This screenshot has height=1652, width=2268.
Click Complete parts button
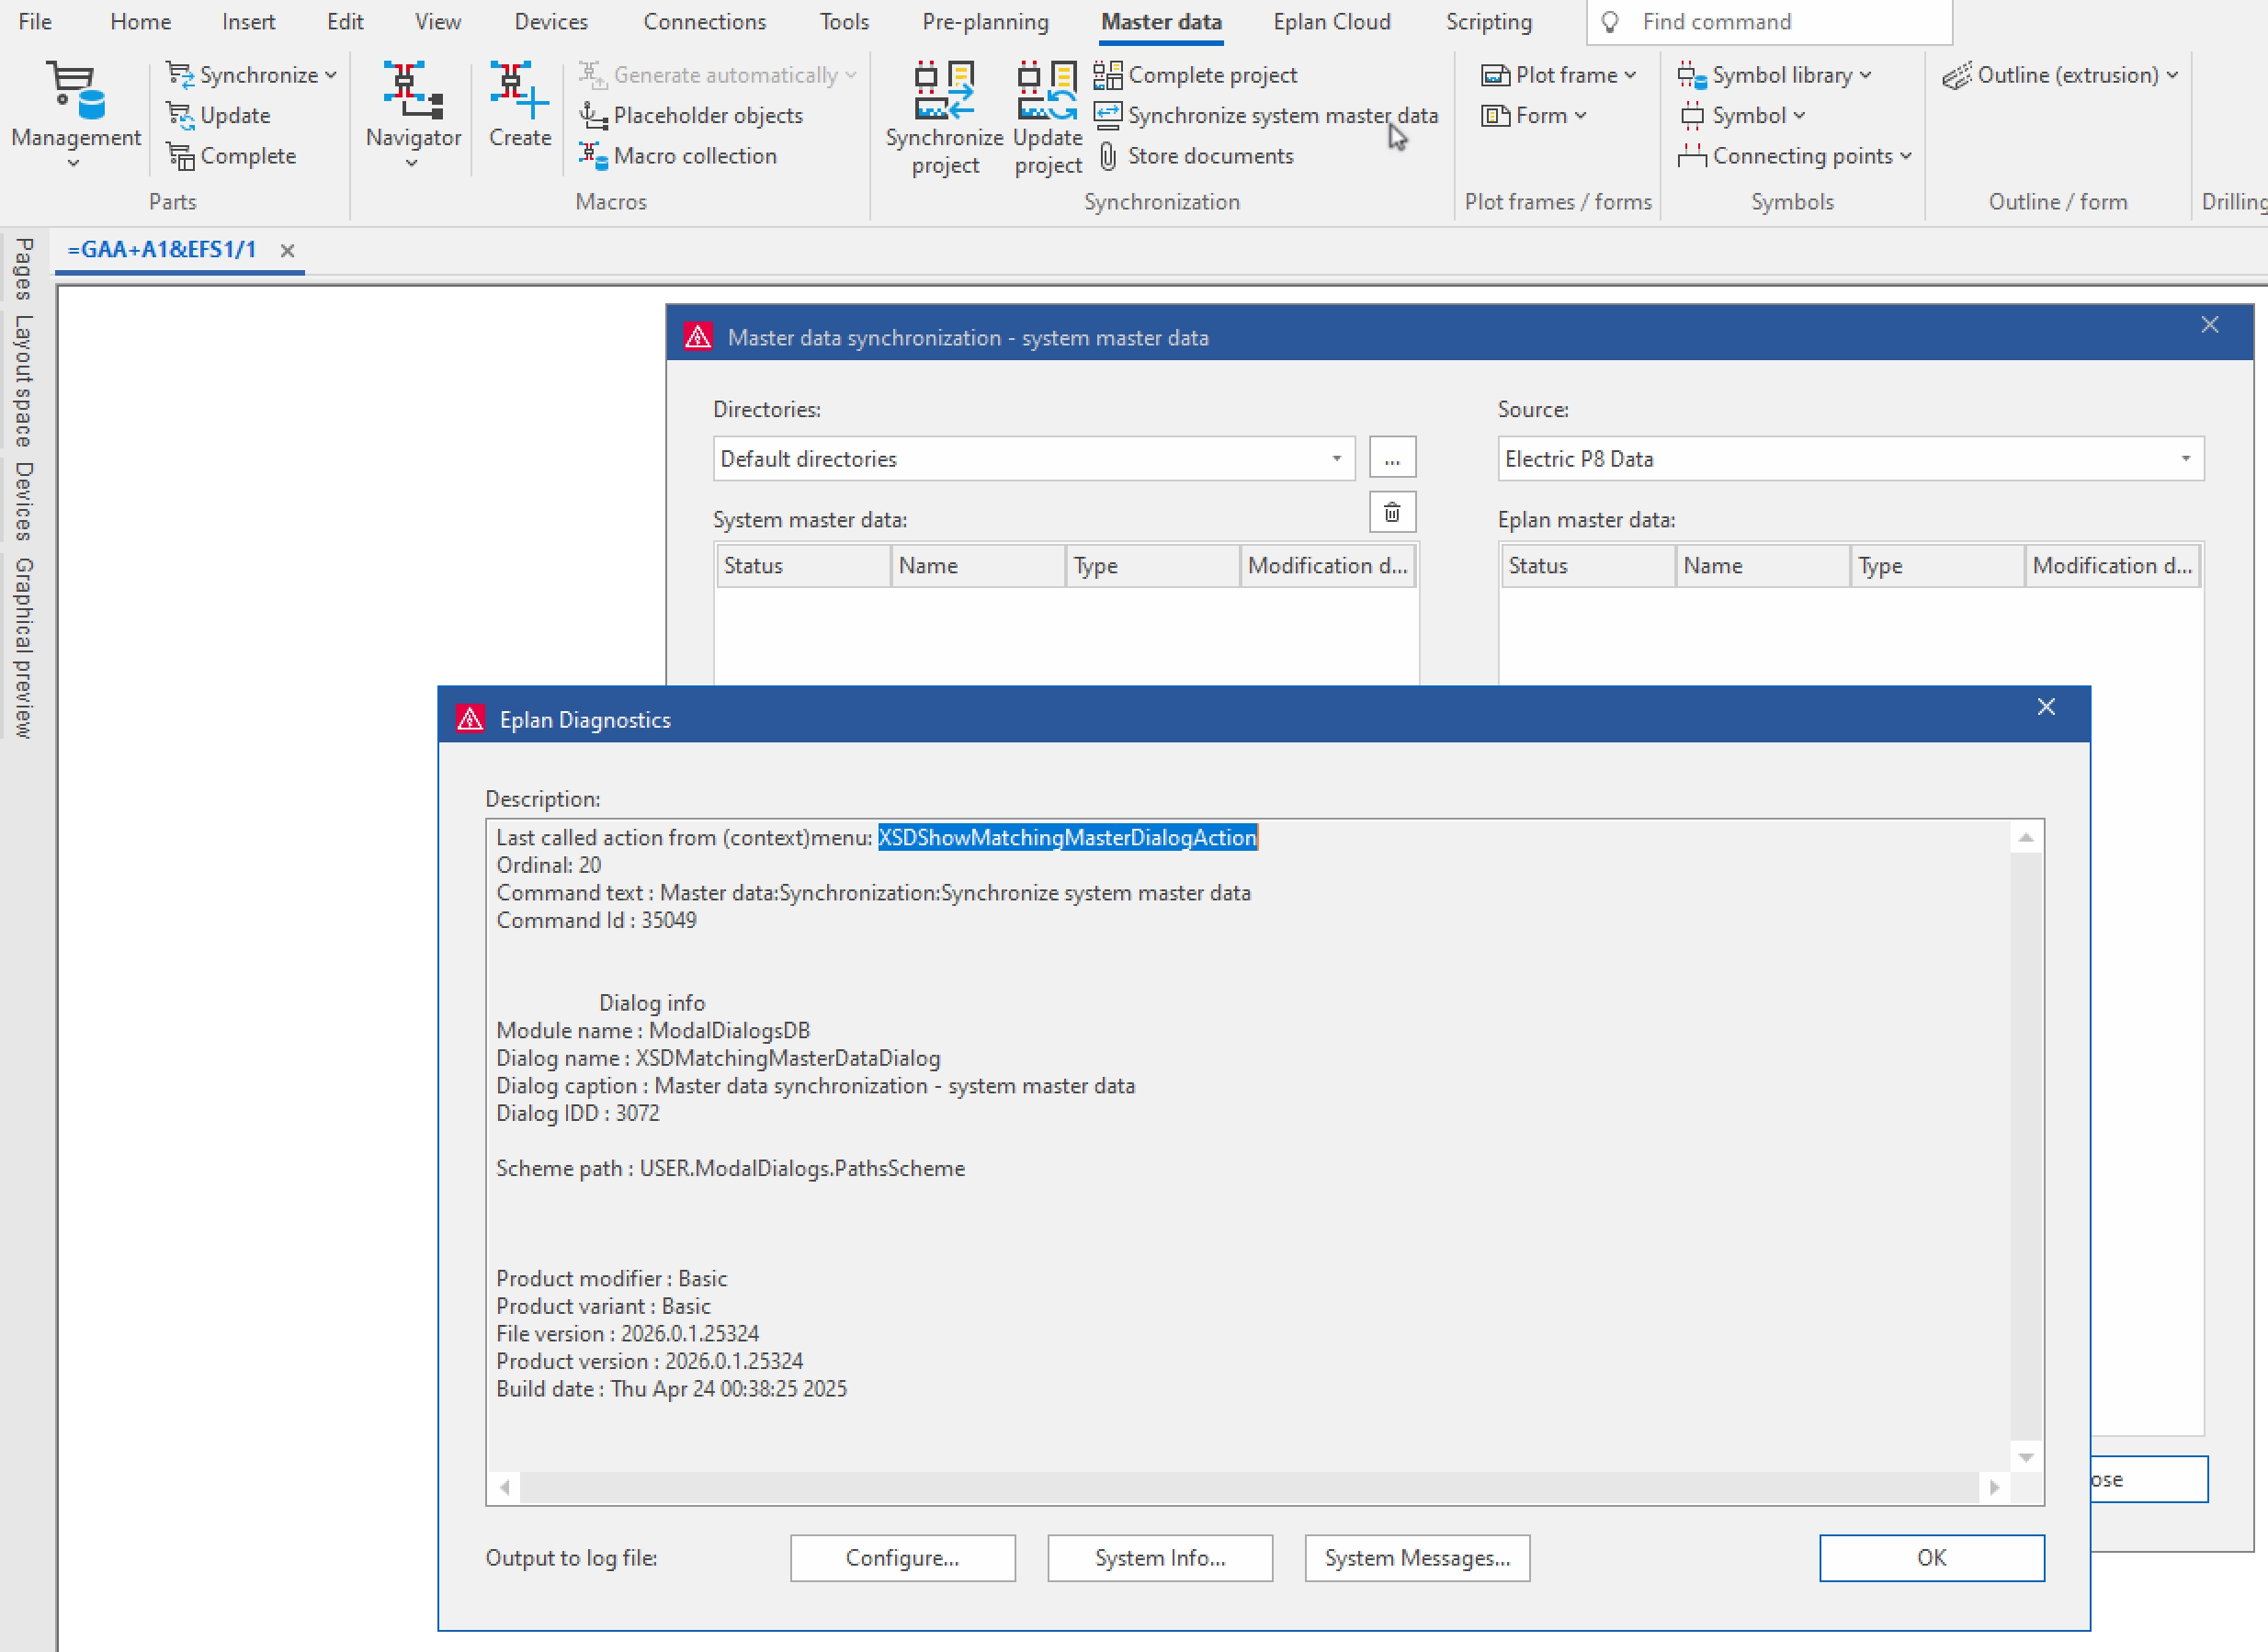point(232,156)
